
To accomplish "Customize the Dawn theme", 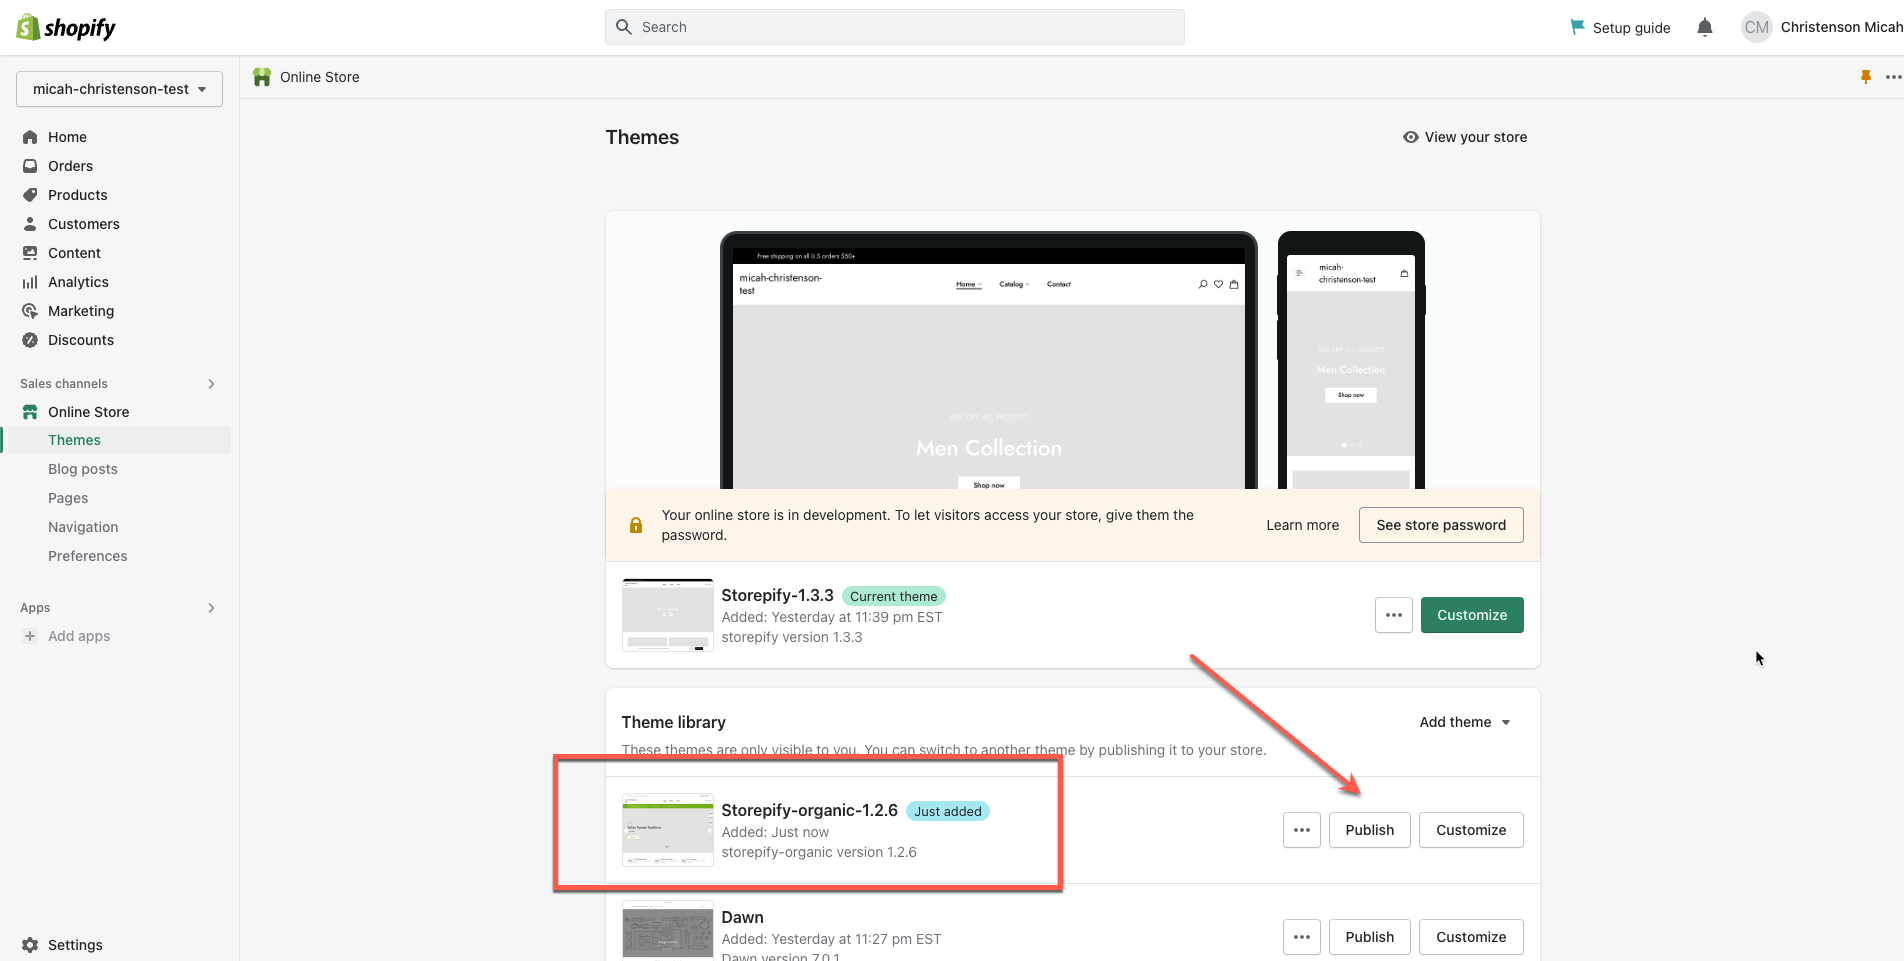I will (1471, 937).
